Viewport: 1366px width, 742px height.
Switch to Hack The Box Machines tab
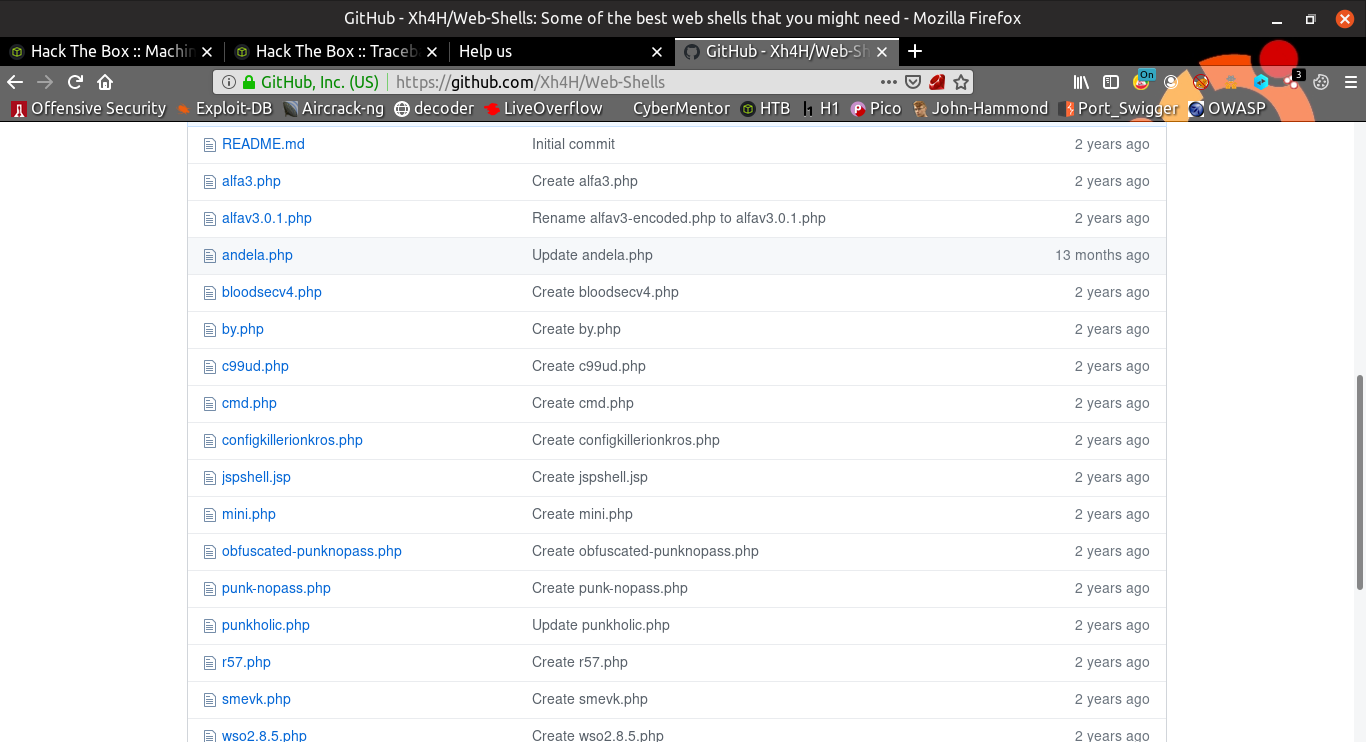click(111, 51)
